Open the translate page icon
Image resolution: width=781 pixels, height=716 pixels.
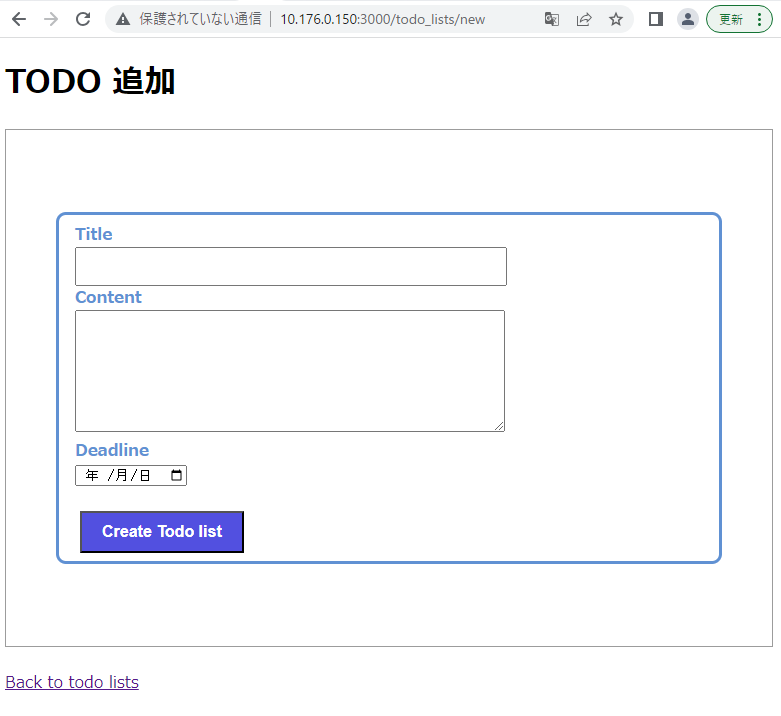[551, 19]
